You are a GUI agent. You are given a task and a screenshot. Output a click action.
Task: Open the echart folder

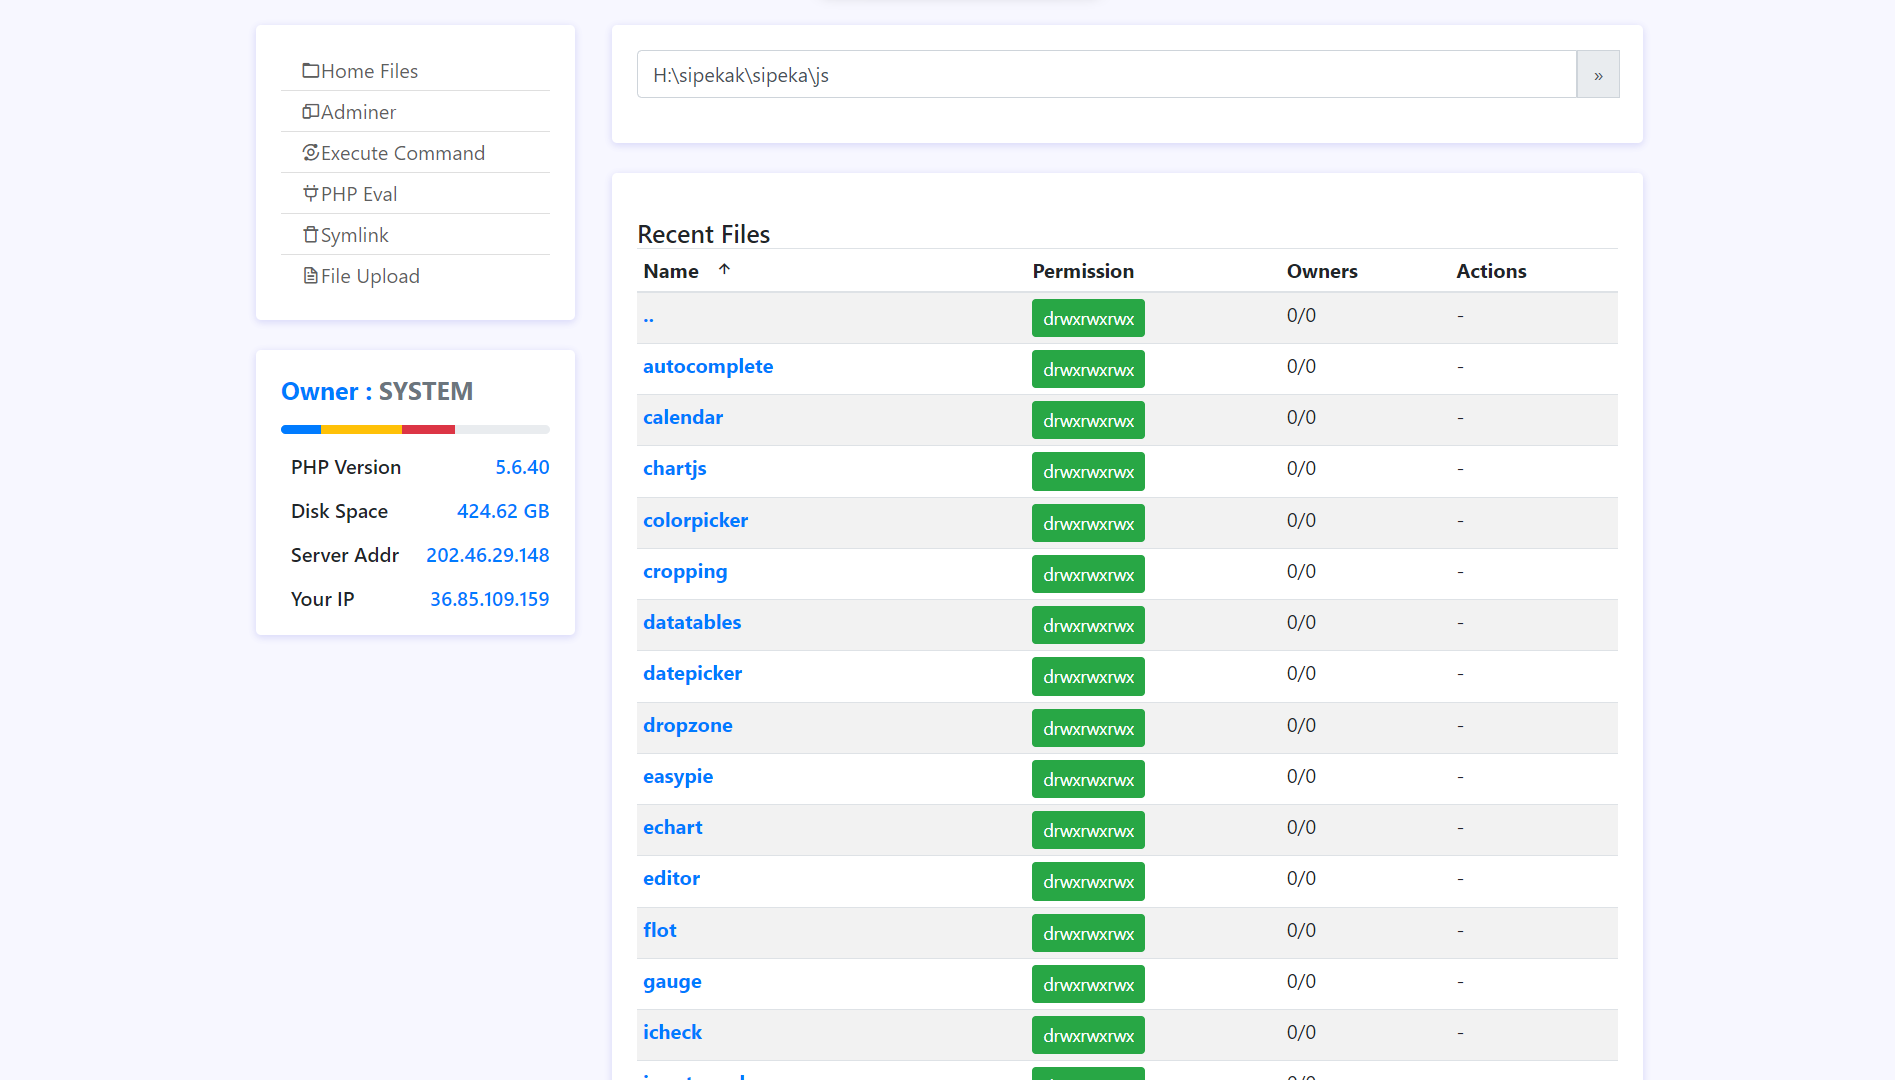pos(673,828)
